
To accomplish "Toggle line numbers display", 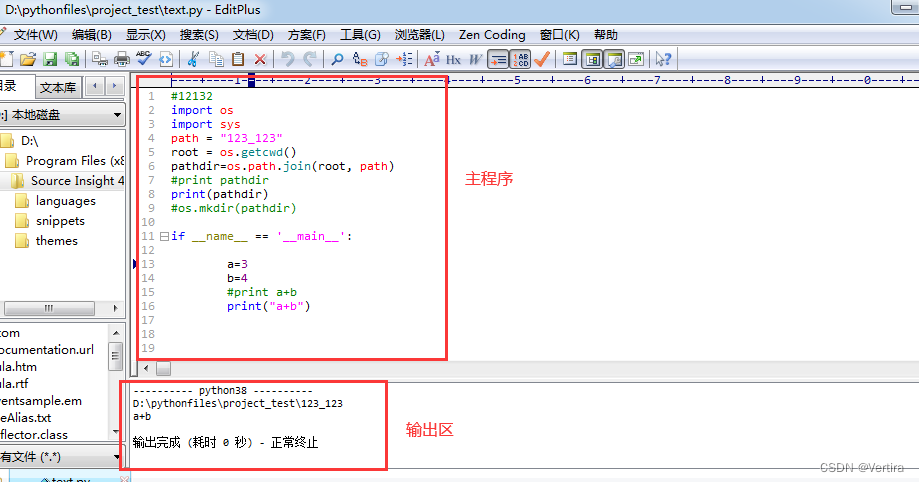I will 520,59.
